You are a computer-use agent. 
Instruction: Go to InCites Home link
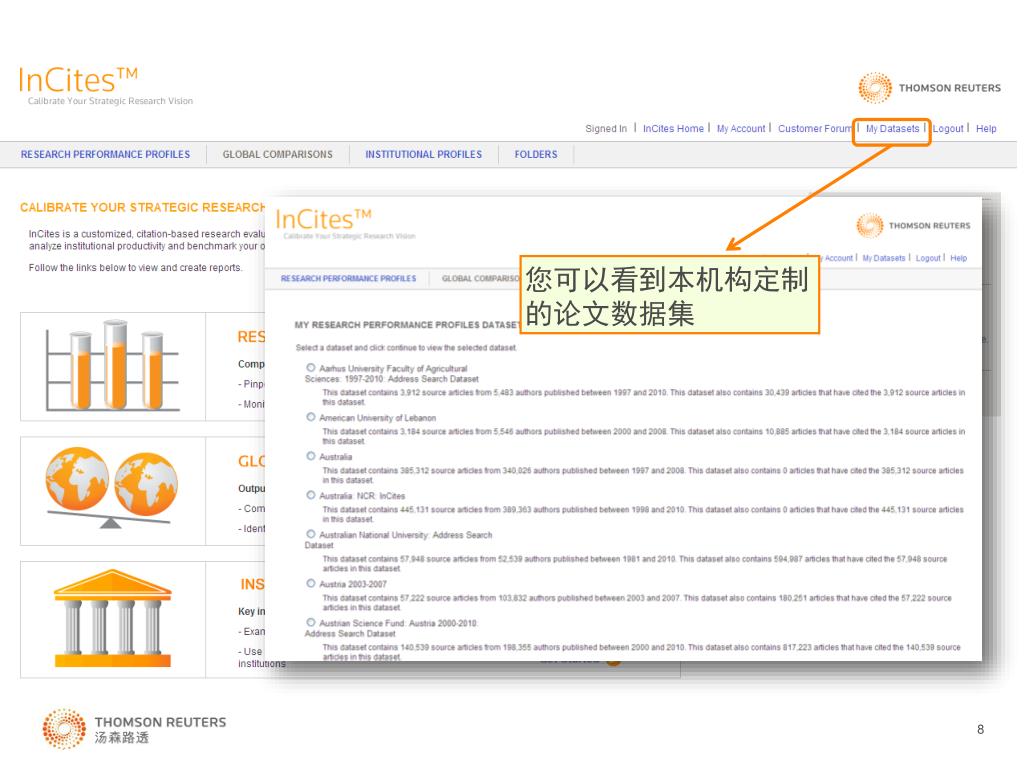[x=673, y=129]
